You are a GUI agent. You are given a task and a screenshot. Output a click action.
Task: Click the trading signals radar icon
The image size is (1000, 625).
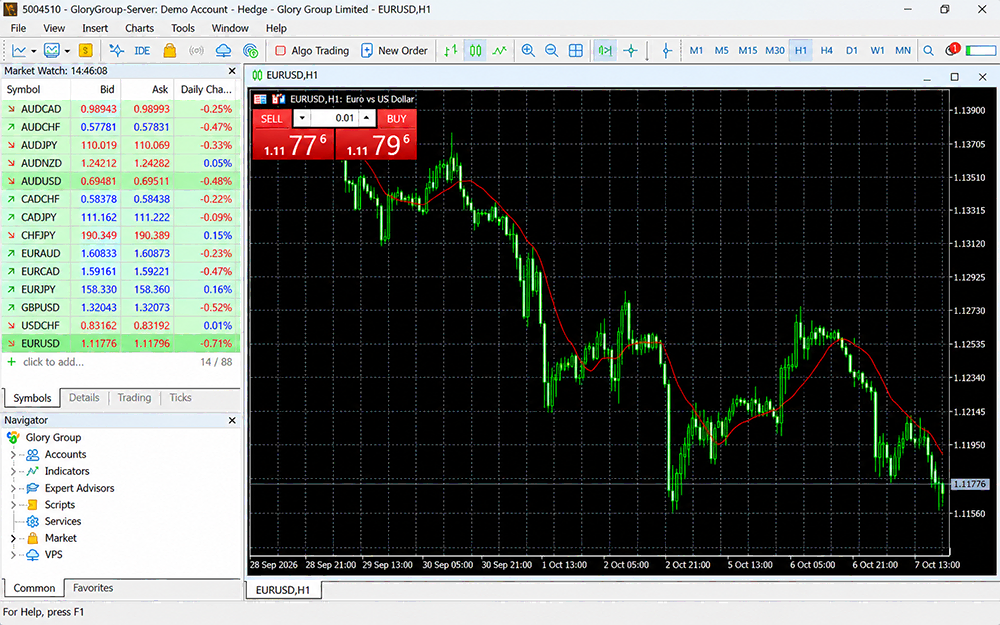[251, 50]
